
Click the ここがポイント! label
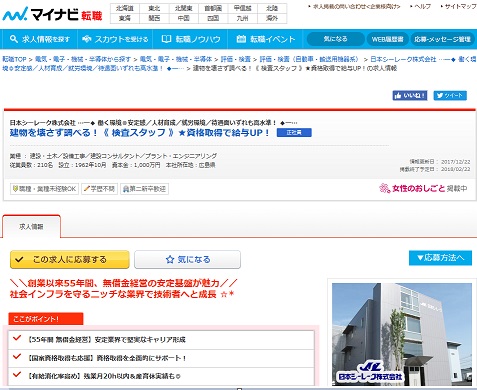point(46,319)
